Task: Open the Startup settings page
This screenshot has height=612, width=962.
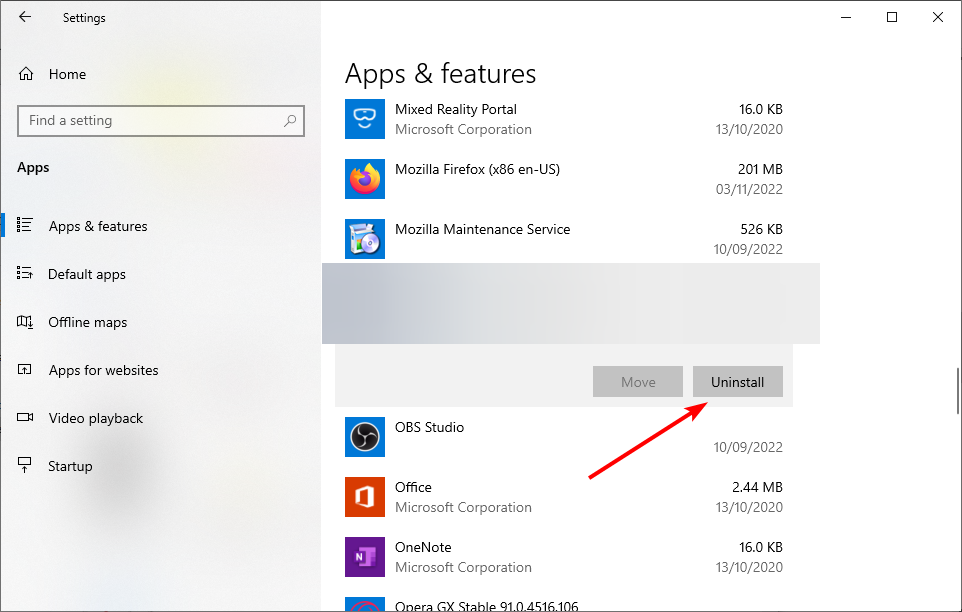Action: pyautogui.click(x=70, y=466)
